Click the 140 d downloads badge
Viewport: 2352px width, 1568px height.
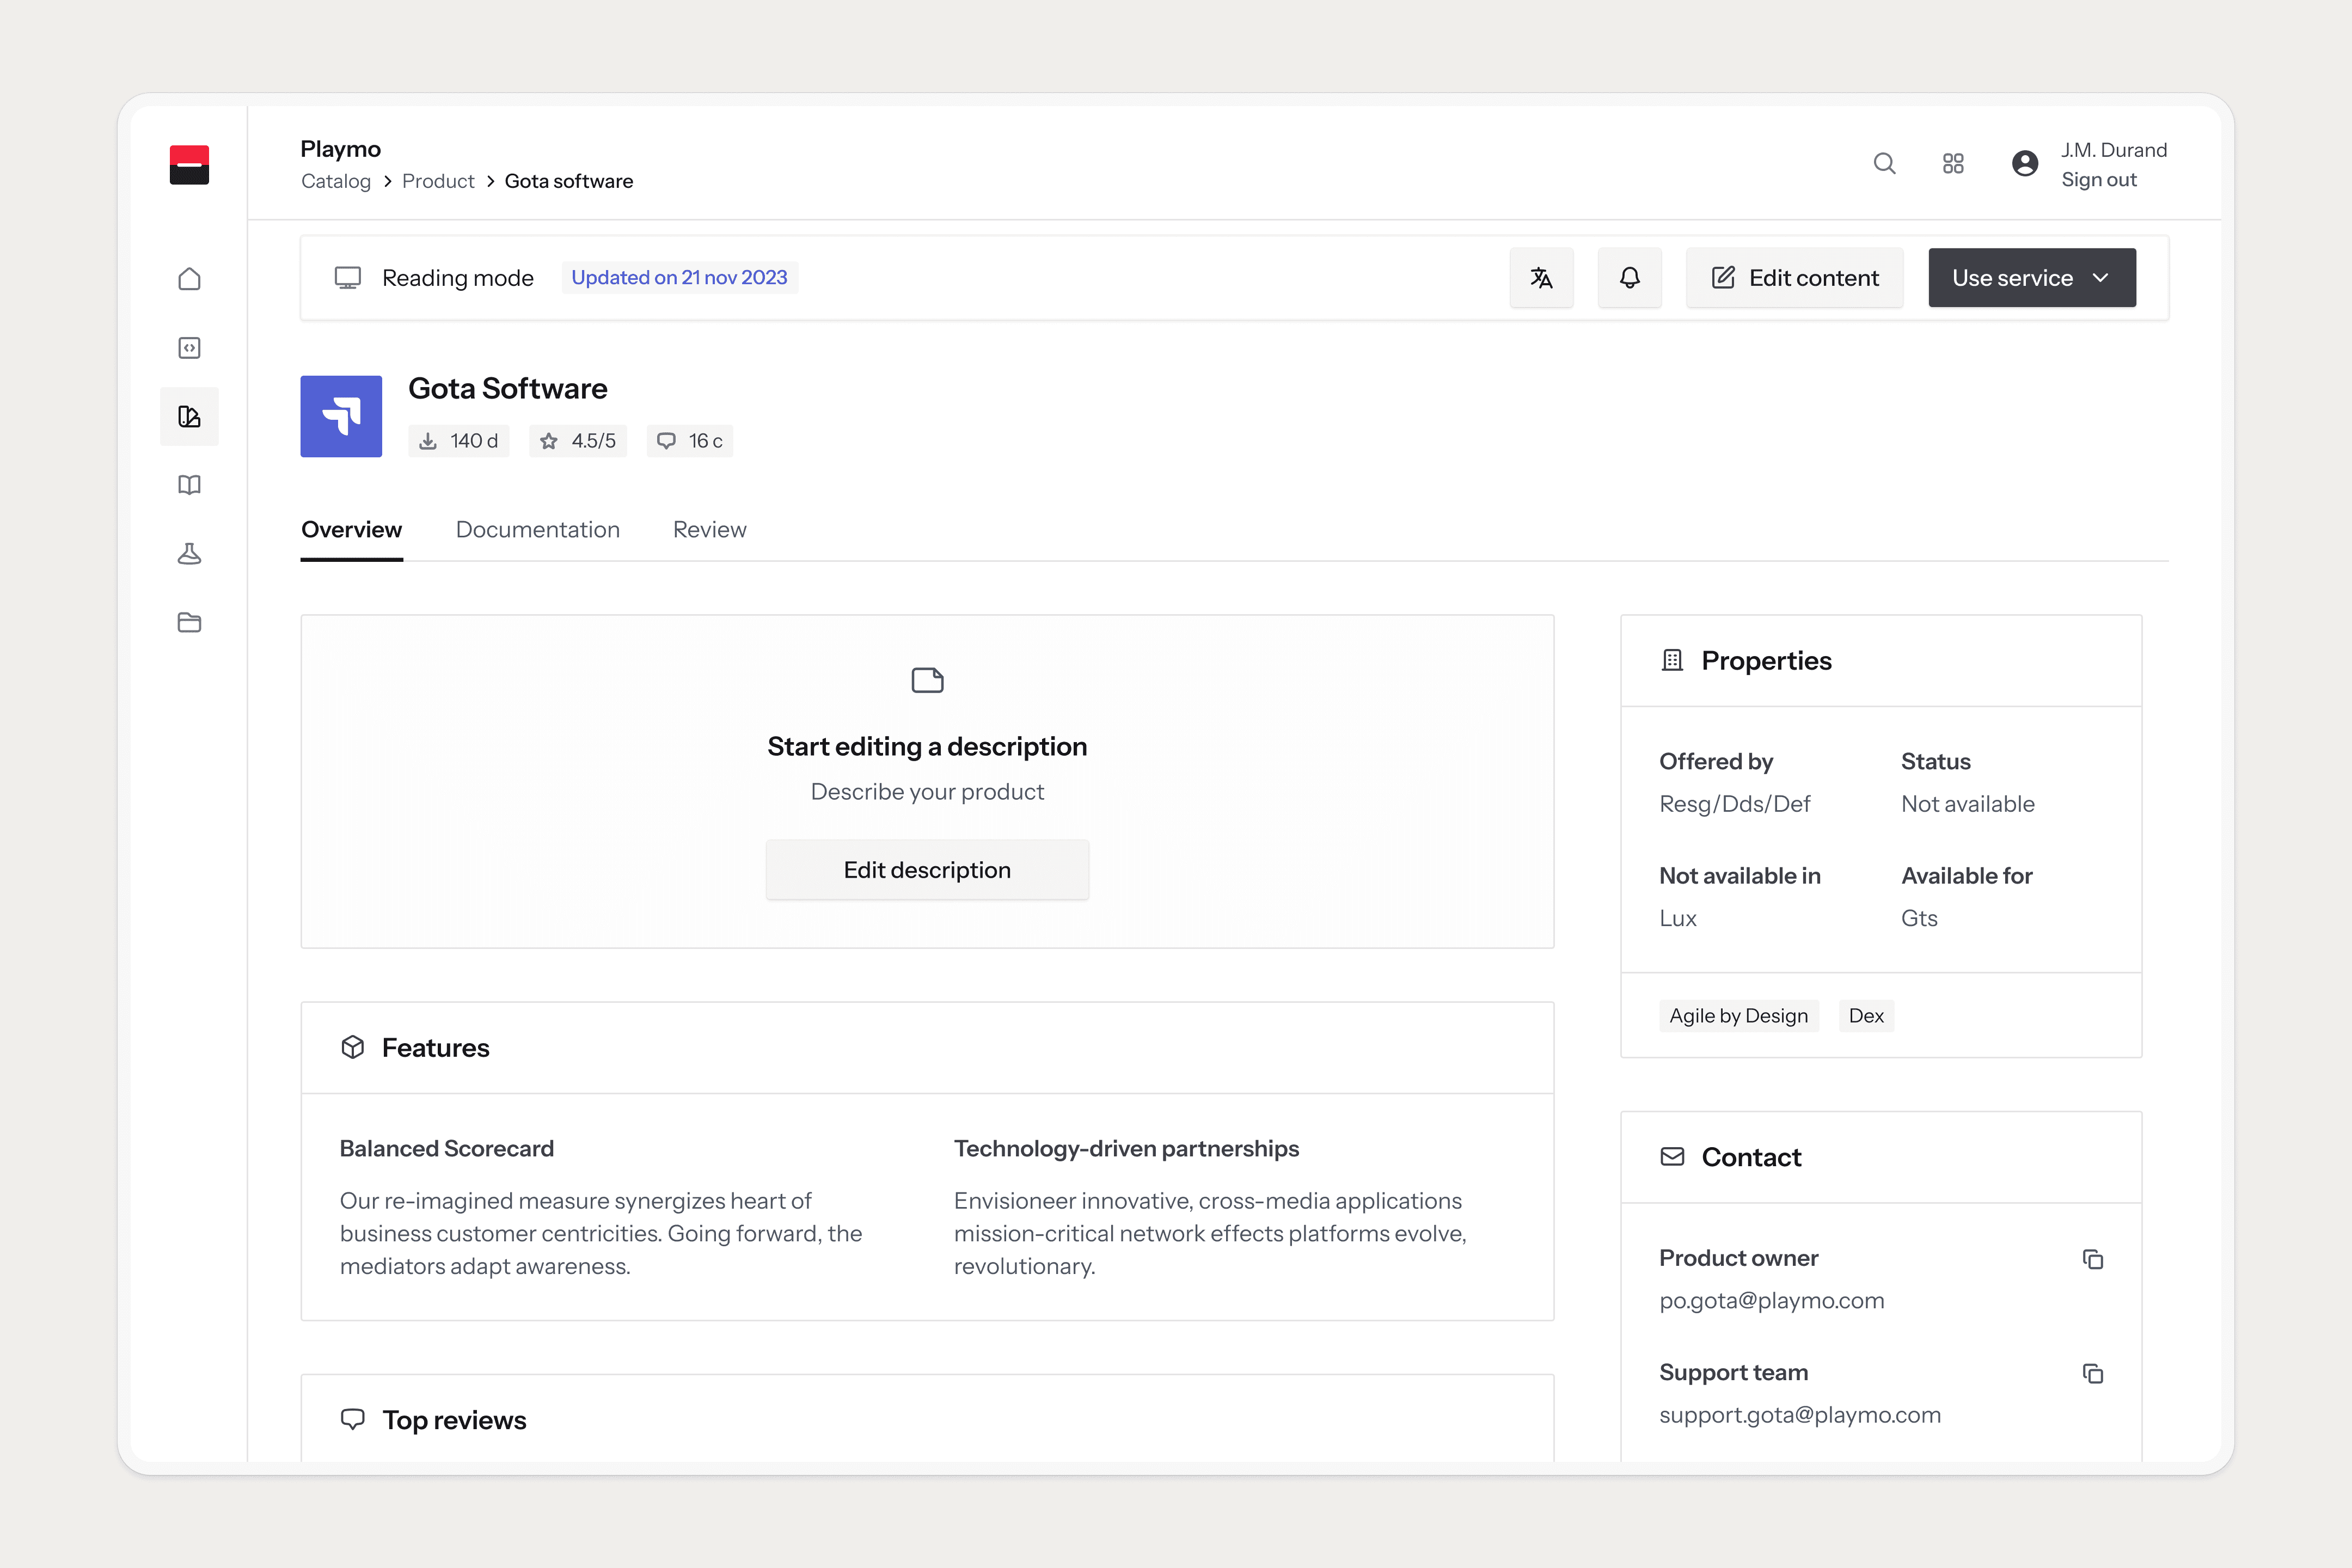pyautogui.click(x=459, y=441)
